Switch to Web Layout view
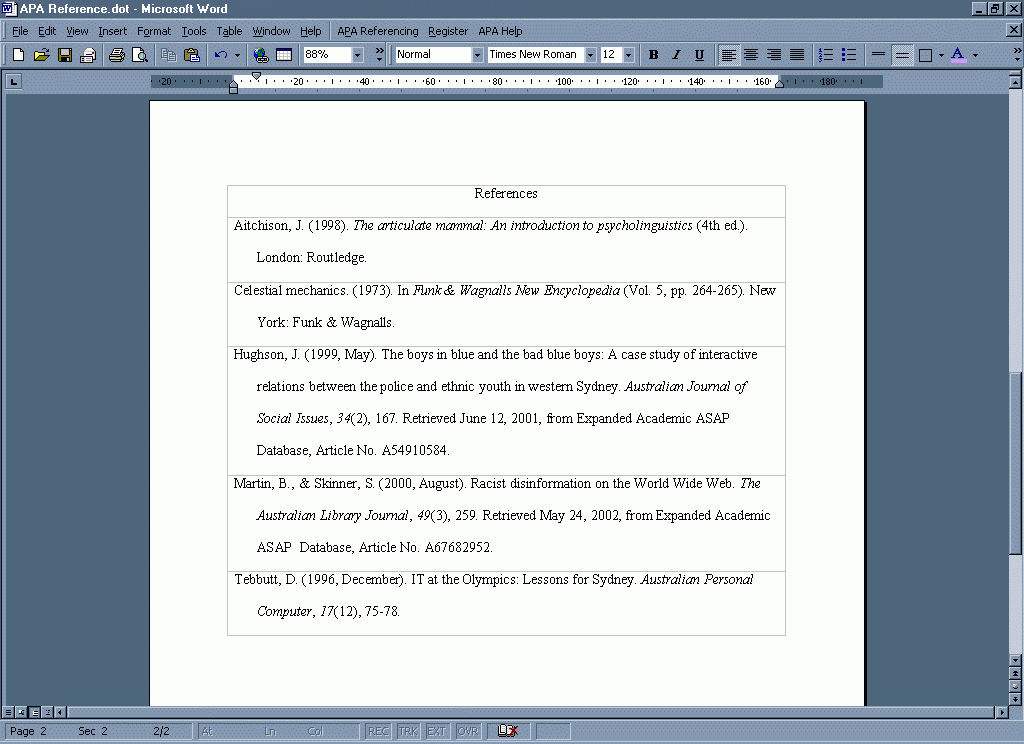Image resolution: width=1024 pixels, height=744 pixels. click(22, 712)
